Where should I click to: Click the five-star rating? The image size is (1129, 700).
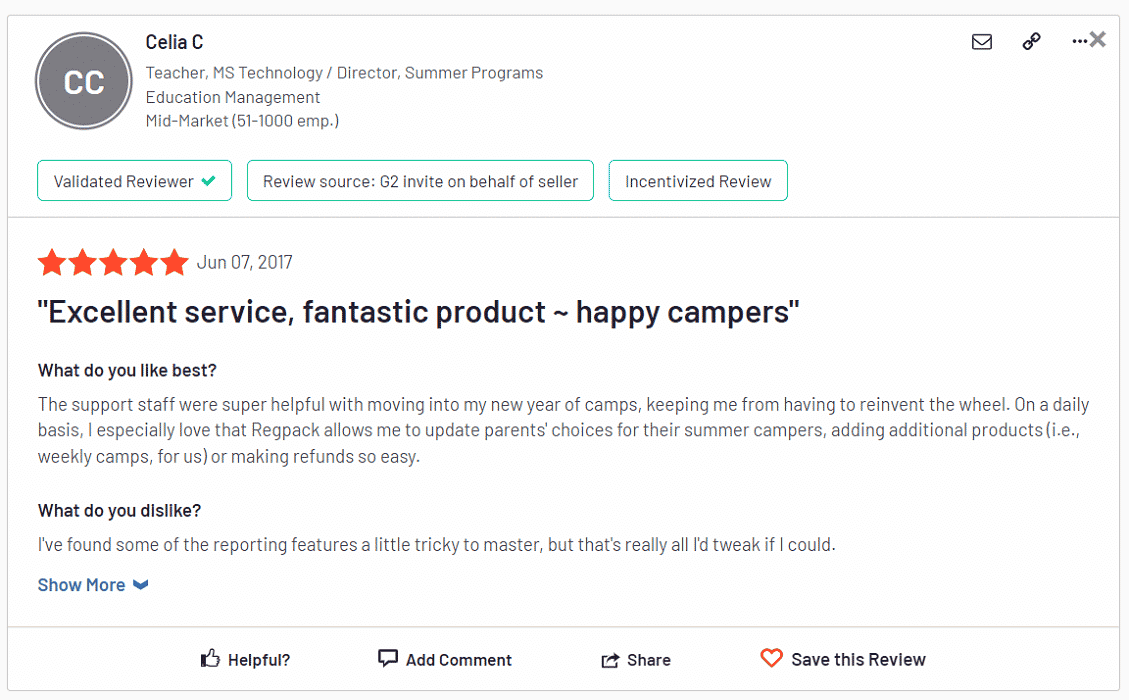tap(113, 263)
